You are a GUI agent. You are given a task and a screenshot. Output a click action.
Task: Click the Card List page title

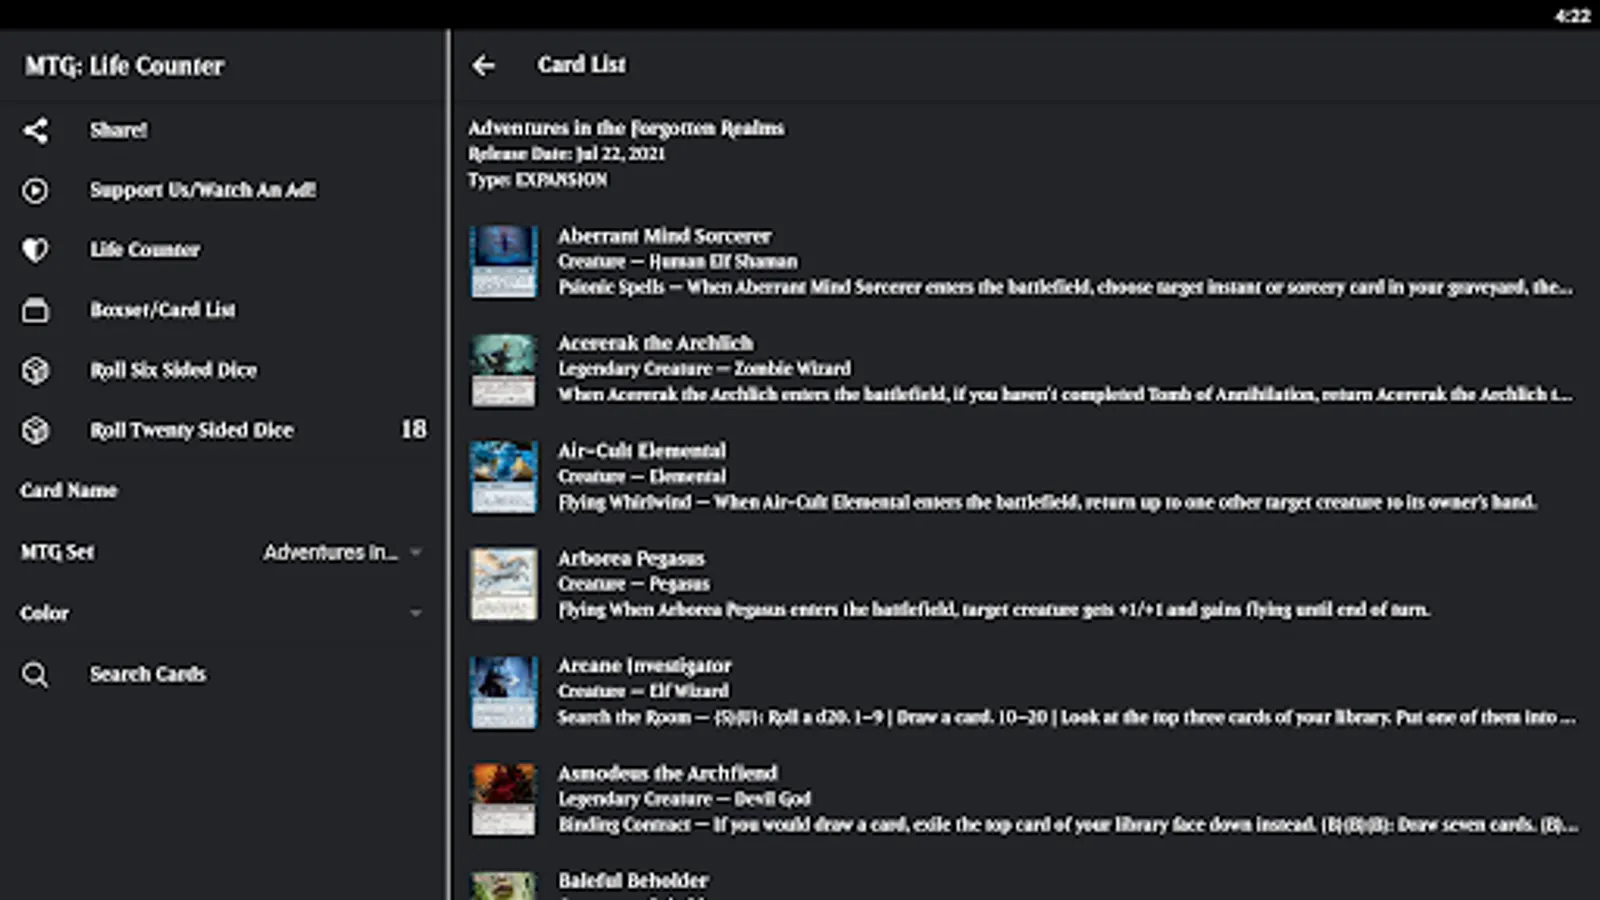(582, 65)
